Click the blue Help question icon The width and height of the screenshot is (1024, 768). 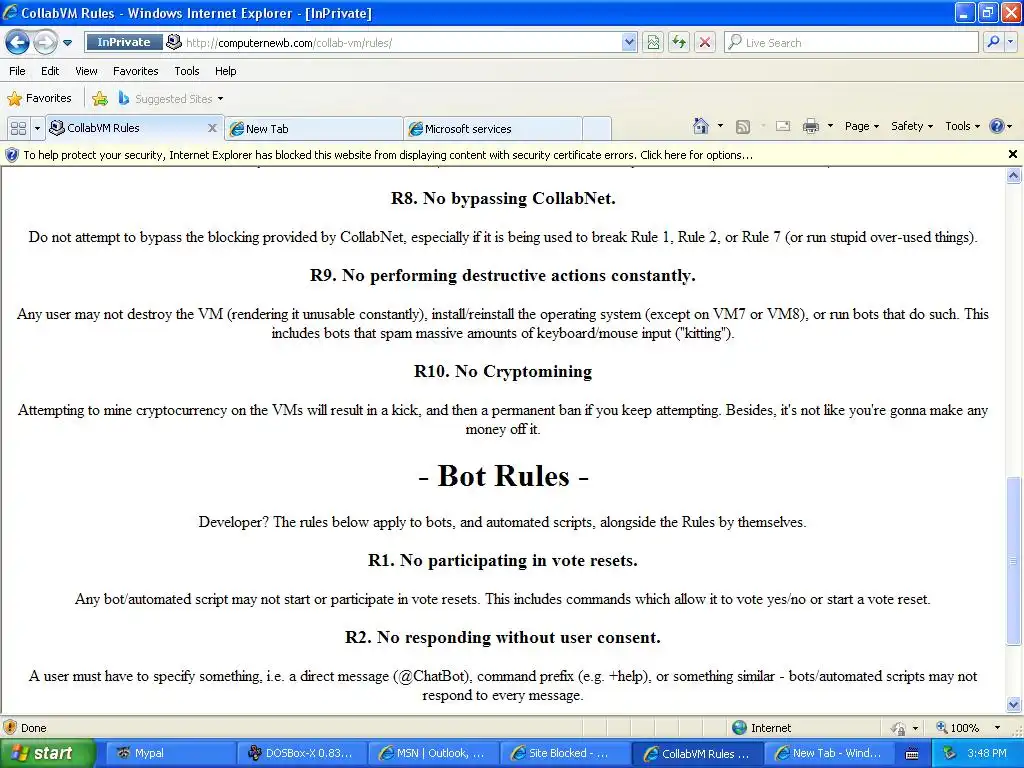pos(997,126)
